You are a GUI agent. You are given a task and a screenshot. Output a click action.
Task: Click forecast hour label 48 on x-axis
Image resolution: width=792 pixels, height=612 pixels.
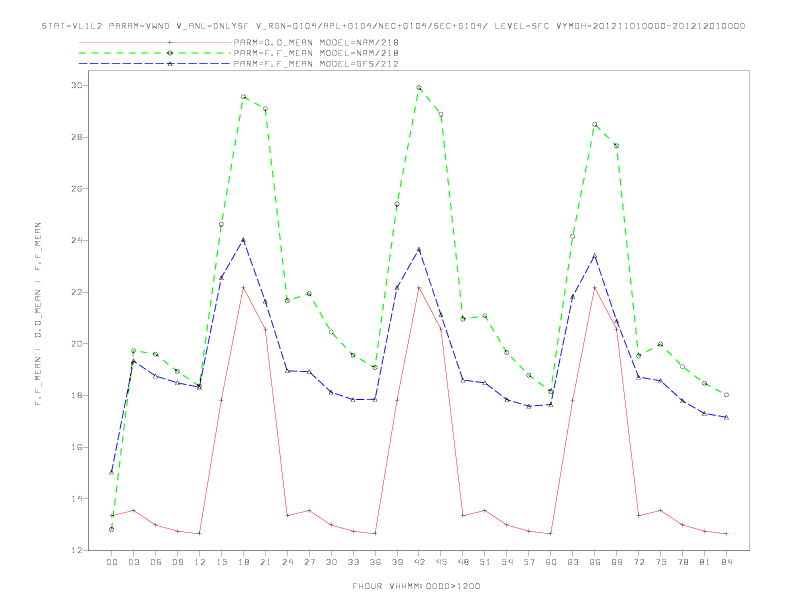point(463,562)
